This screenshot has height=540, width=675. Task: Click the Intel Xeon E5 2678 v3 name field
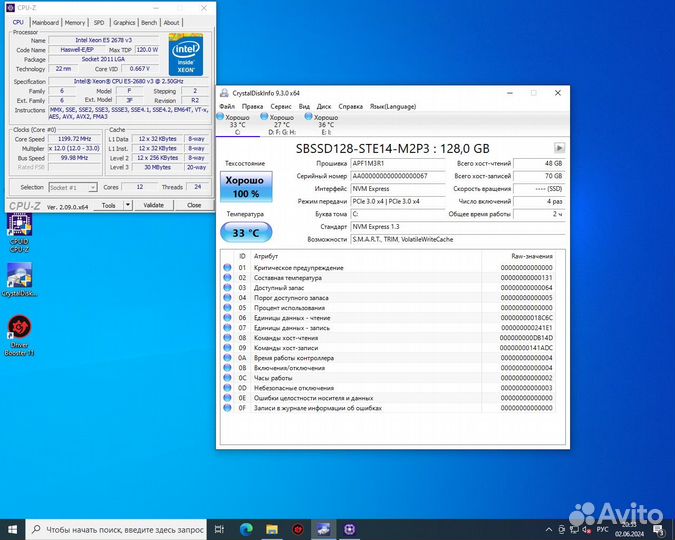click(103, 40)
